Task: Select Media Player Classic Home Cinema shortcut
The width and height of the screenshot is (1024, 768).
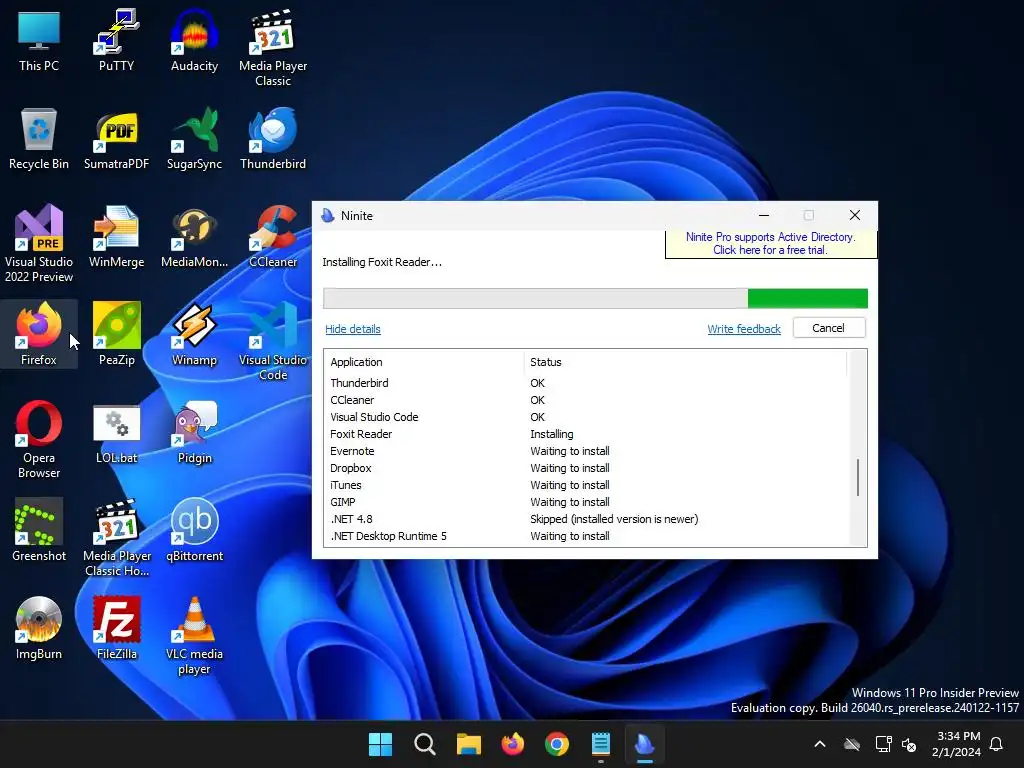Action: point(116,537)
